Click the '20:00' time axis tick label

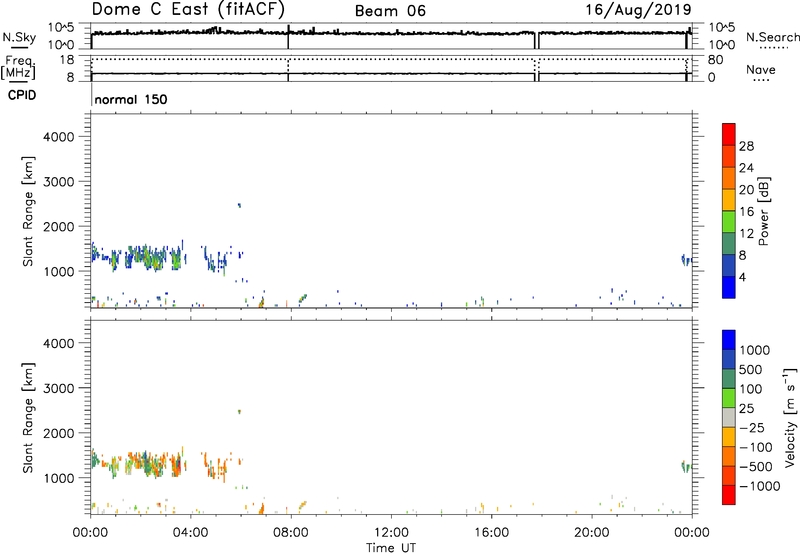592,533
